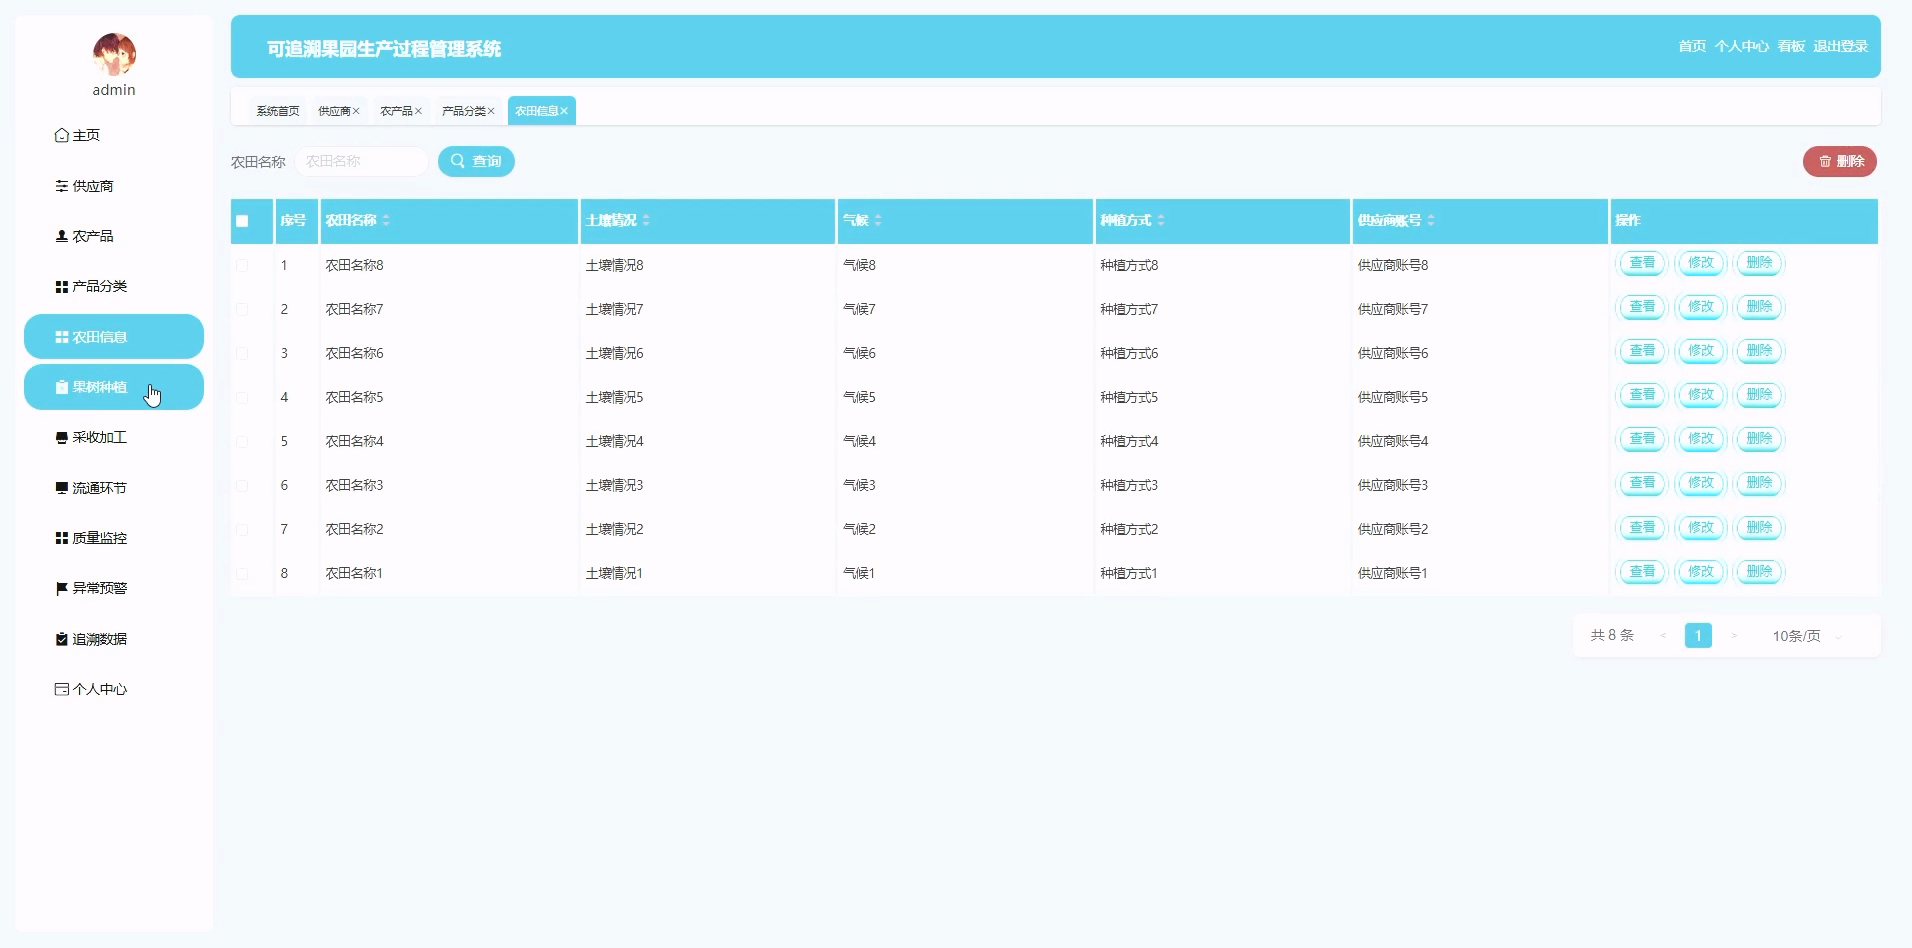Viewport: 1912px width, 948px height.
Task: Sort by the 种植方式 column arrows
Action: tap(1161, 220)
